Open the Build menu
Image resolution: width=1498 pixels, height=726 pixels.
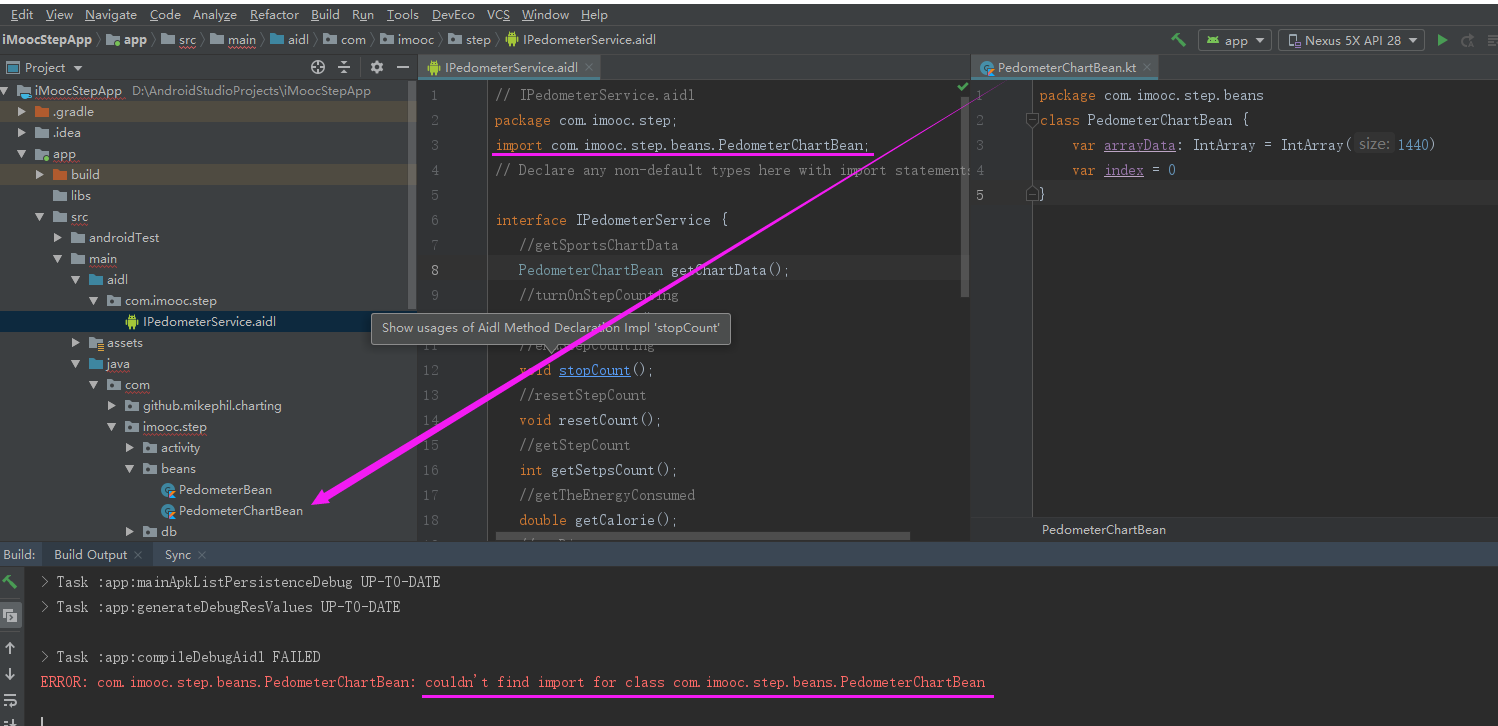point(325,14)
